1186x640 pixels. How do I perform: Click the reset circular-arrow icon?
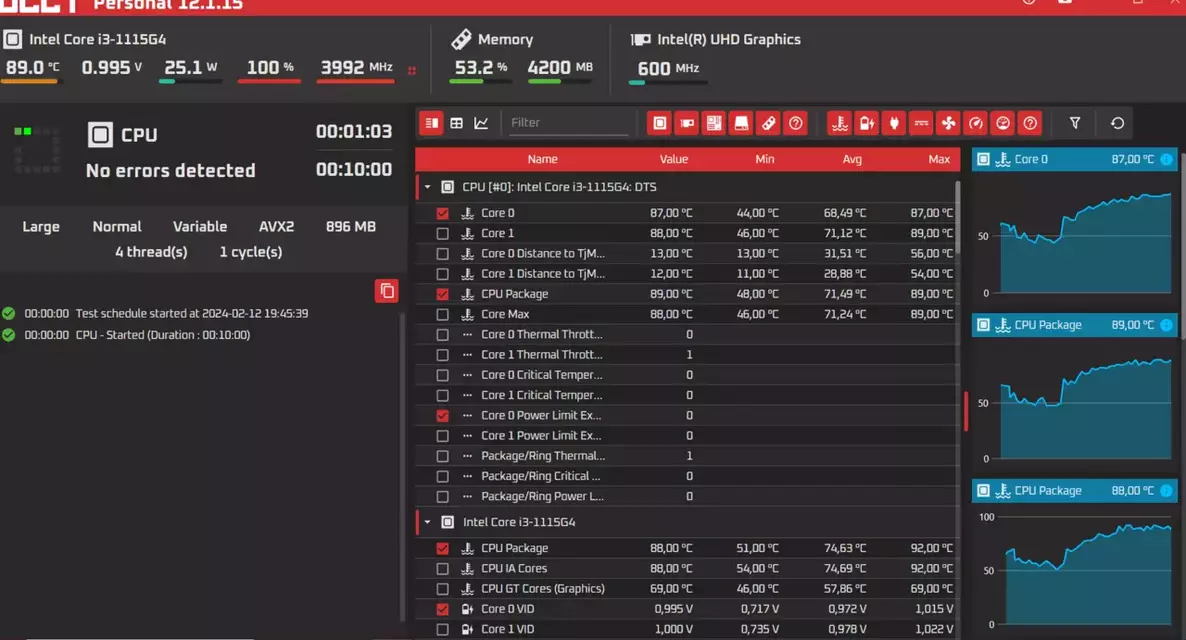[1117, 123]
